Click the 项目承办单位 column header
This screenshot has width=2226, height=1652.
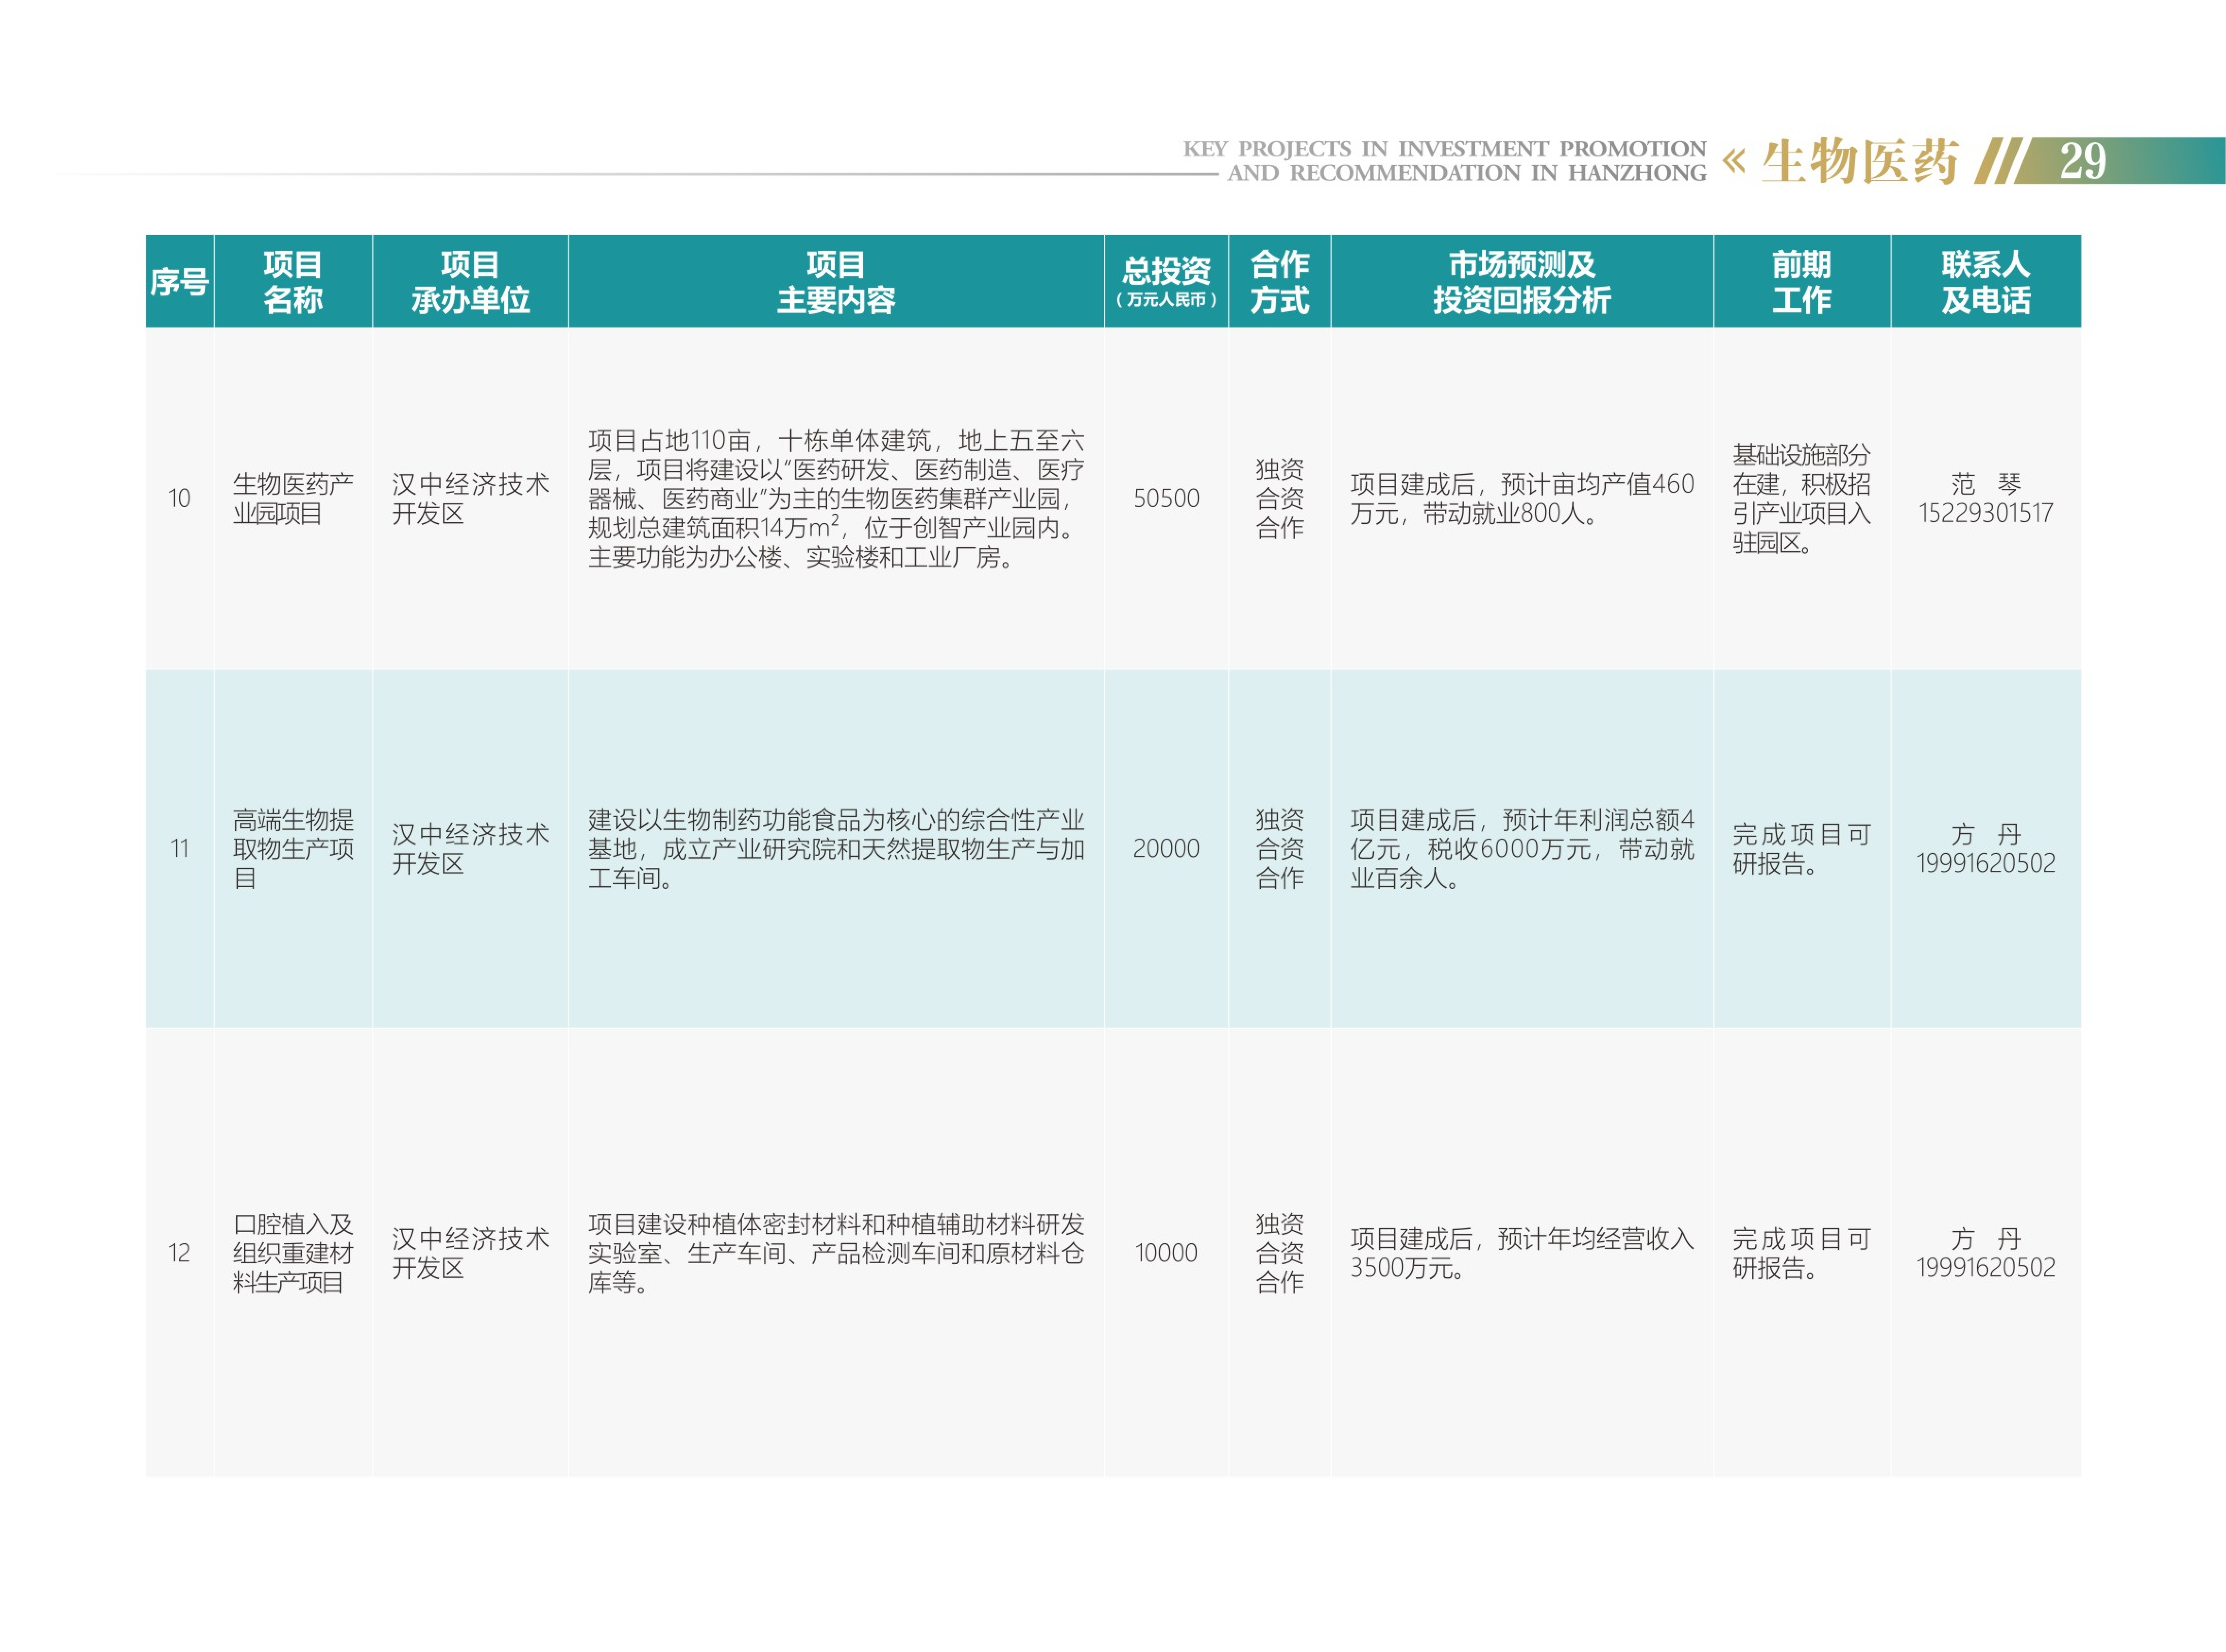click(470, 282)
